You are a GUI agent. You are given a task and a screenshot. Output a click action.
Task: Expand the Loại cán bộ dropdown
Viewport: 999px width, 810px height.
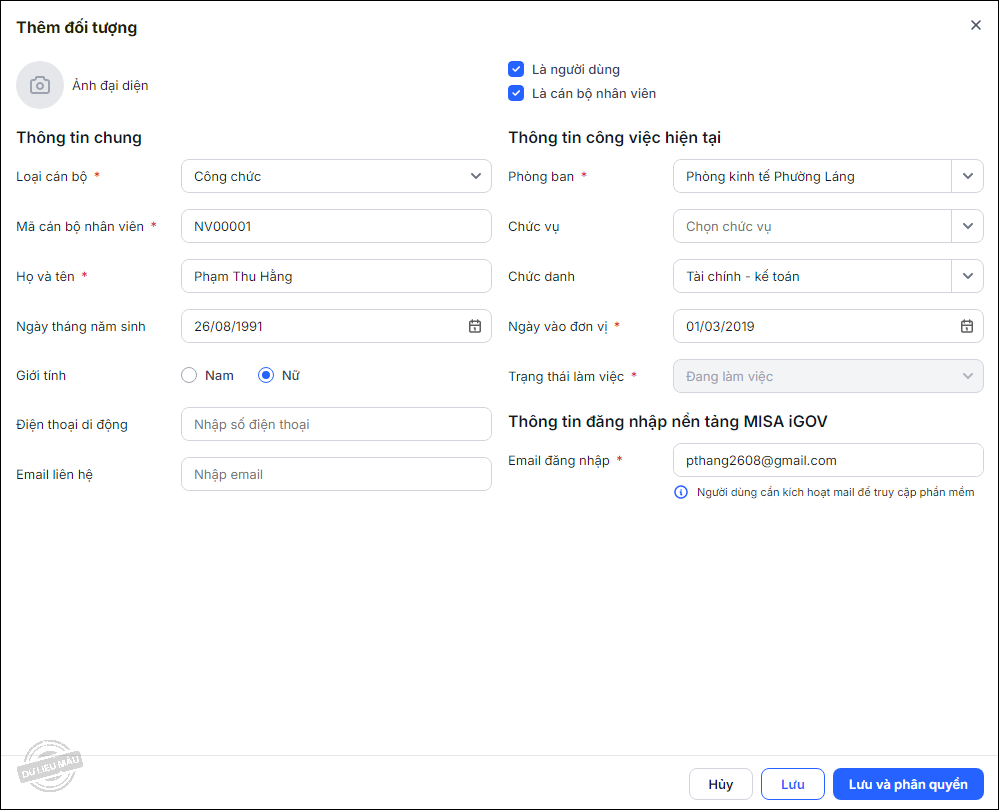[x=475, y=176]
